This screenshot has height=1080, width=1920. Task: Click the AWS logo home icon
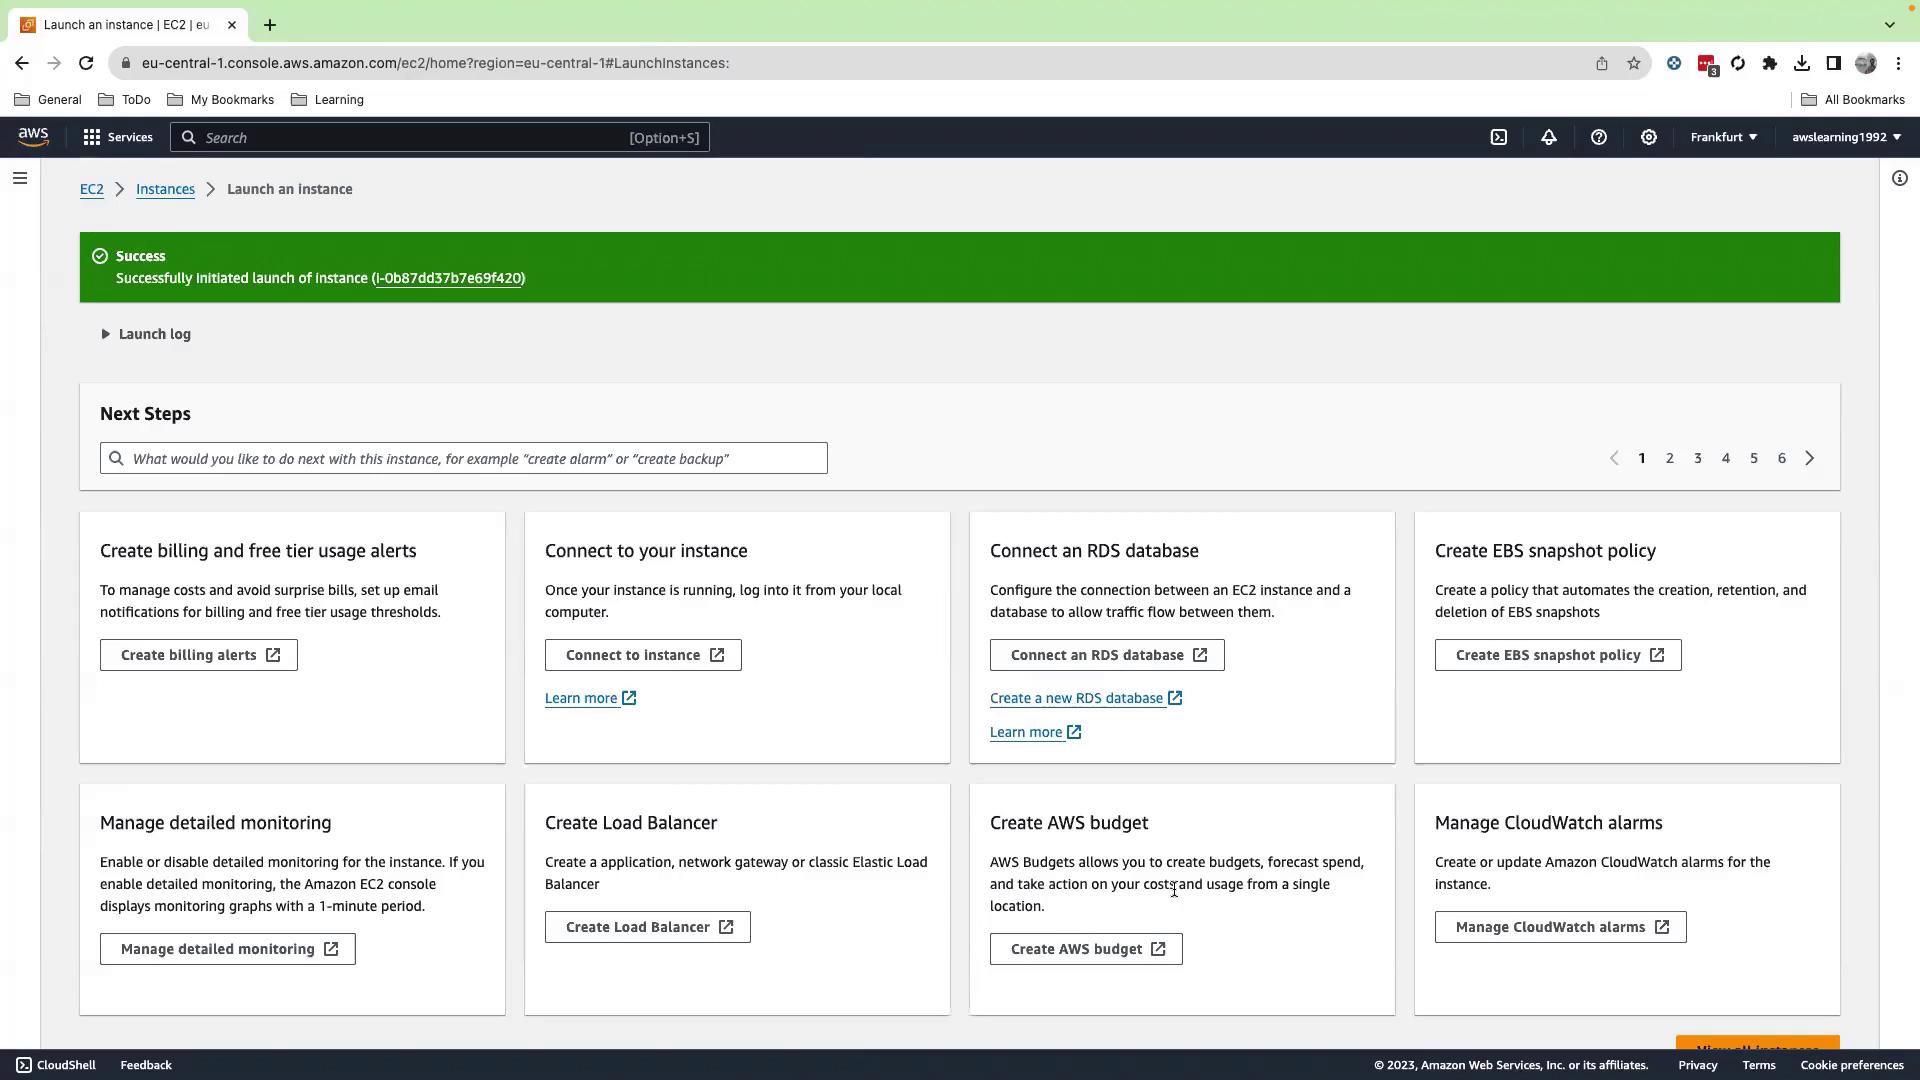pyautogui.click(x=33, y=137)
